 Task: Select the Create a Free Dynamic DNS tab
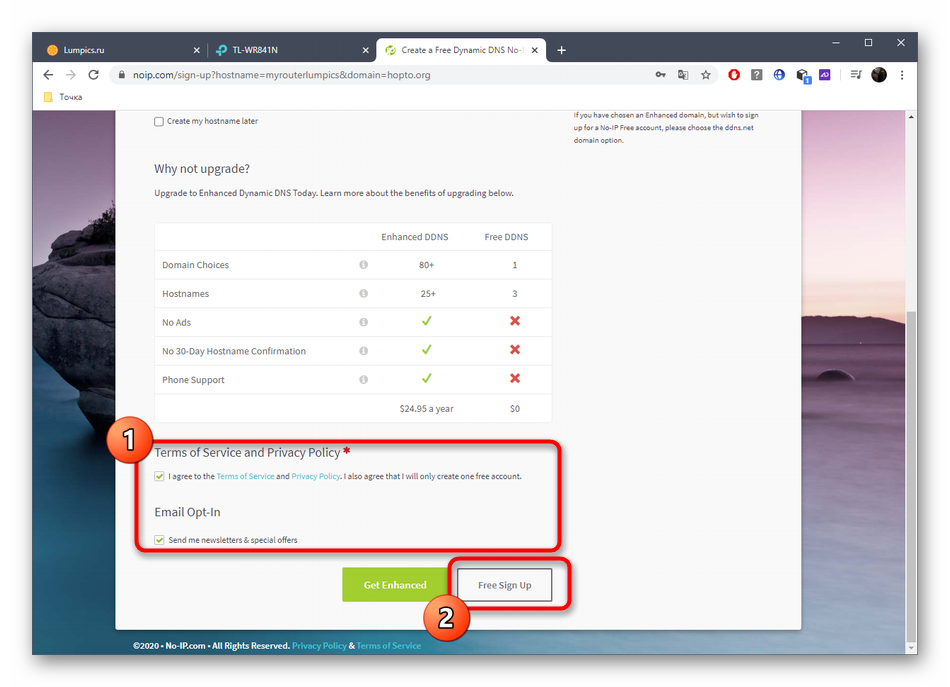pos(460,50)
